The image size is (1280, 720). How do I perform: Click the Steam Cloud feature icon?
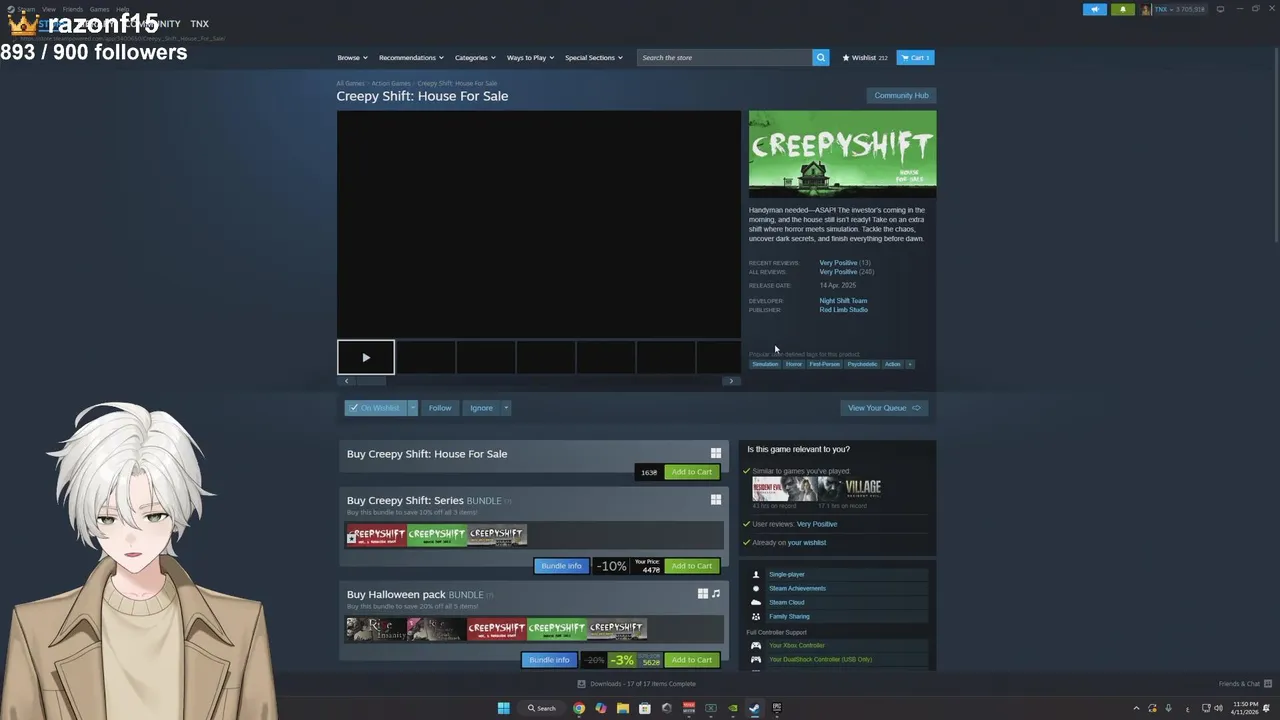click(x=756, y=602)
